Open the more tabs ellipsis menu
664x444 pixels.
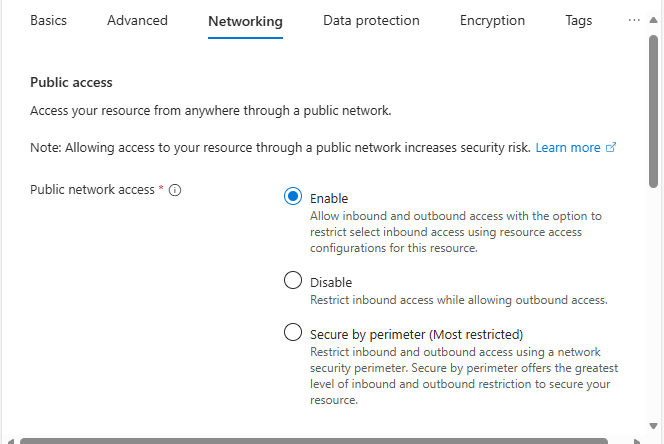pyautogui.click(x=633, y=20)
